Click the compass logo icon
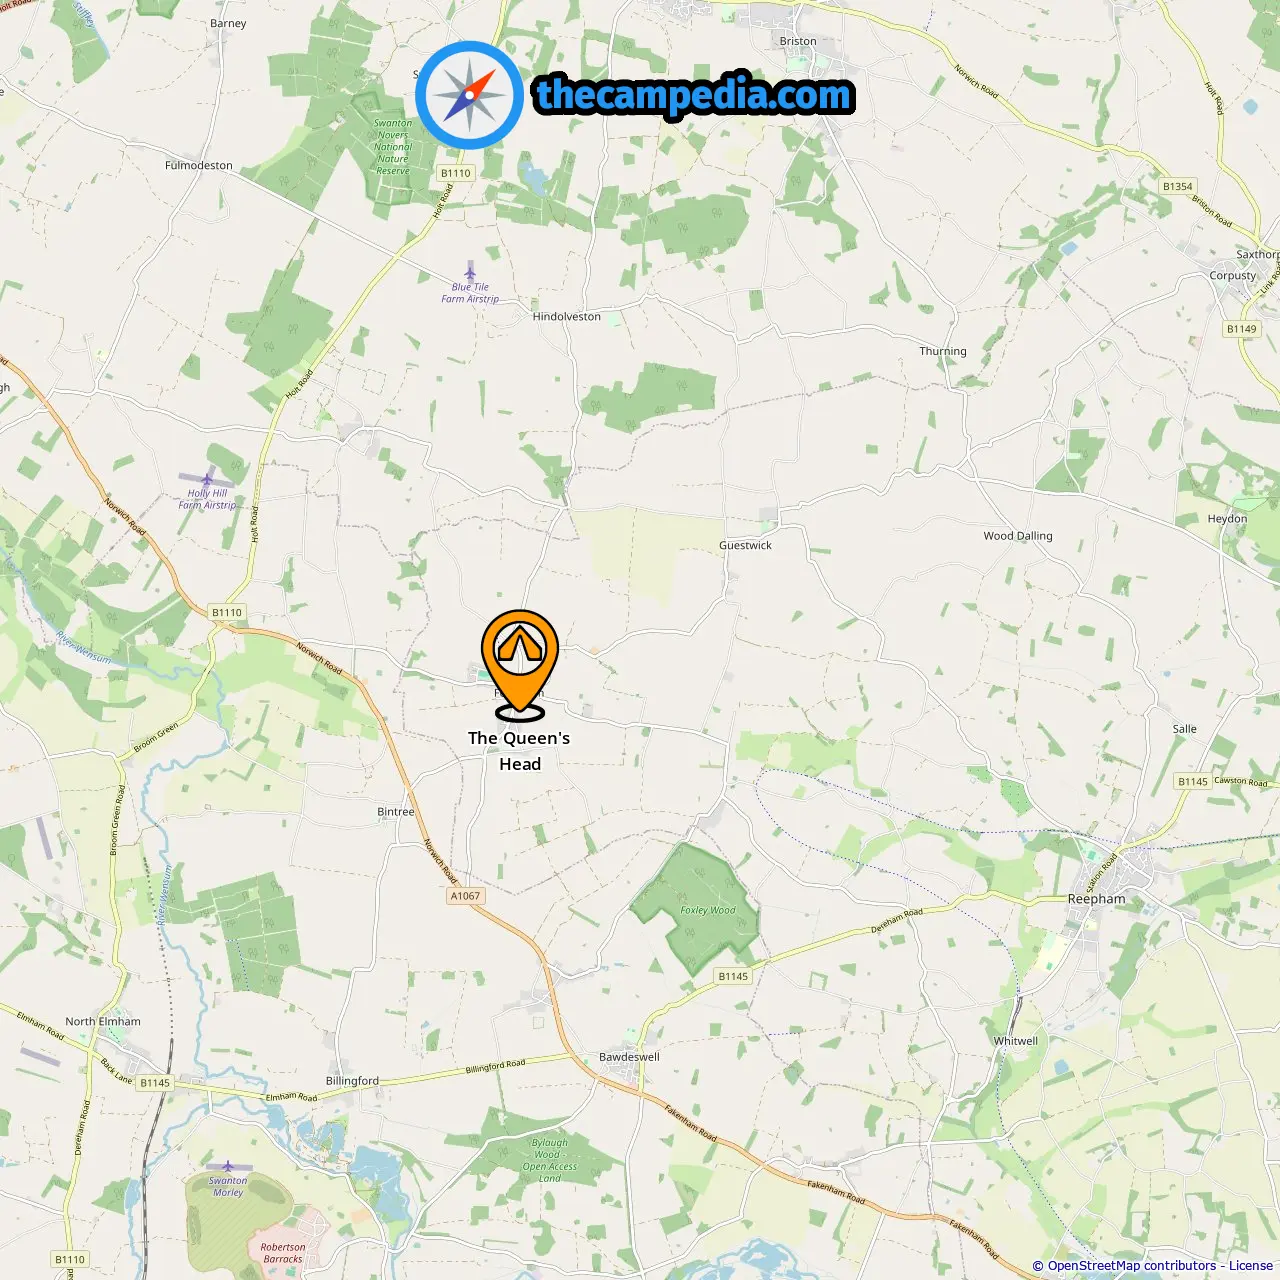Image resolution: width=1280 pixels, height=1280 pixels. coord(470,95)
